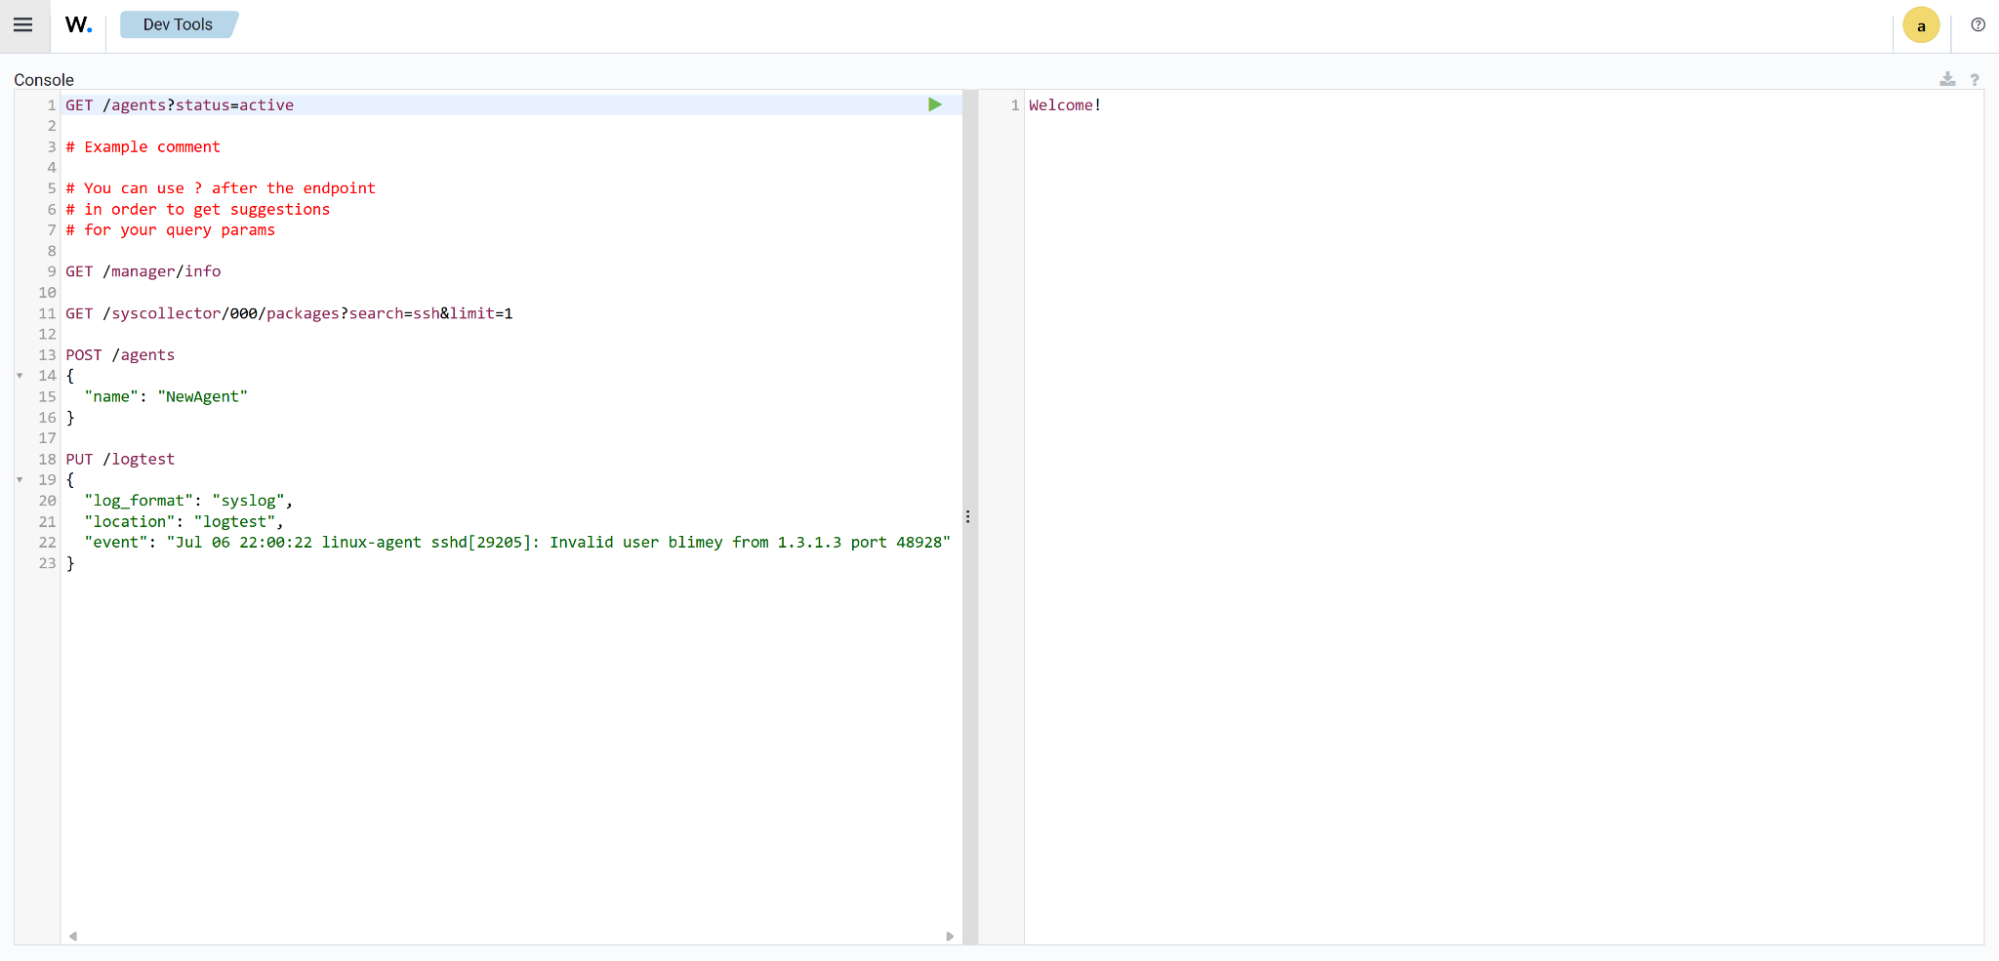Collapse the POST /agents body at line 14
1999x961 pixels.
[x=20, y=376]
